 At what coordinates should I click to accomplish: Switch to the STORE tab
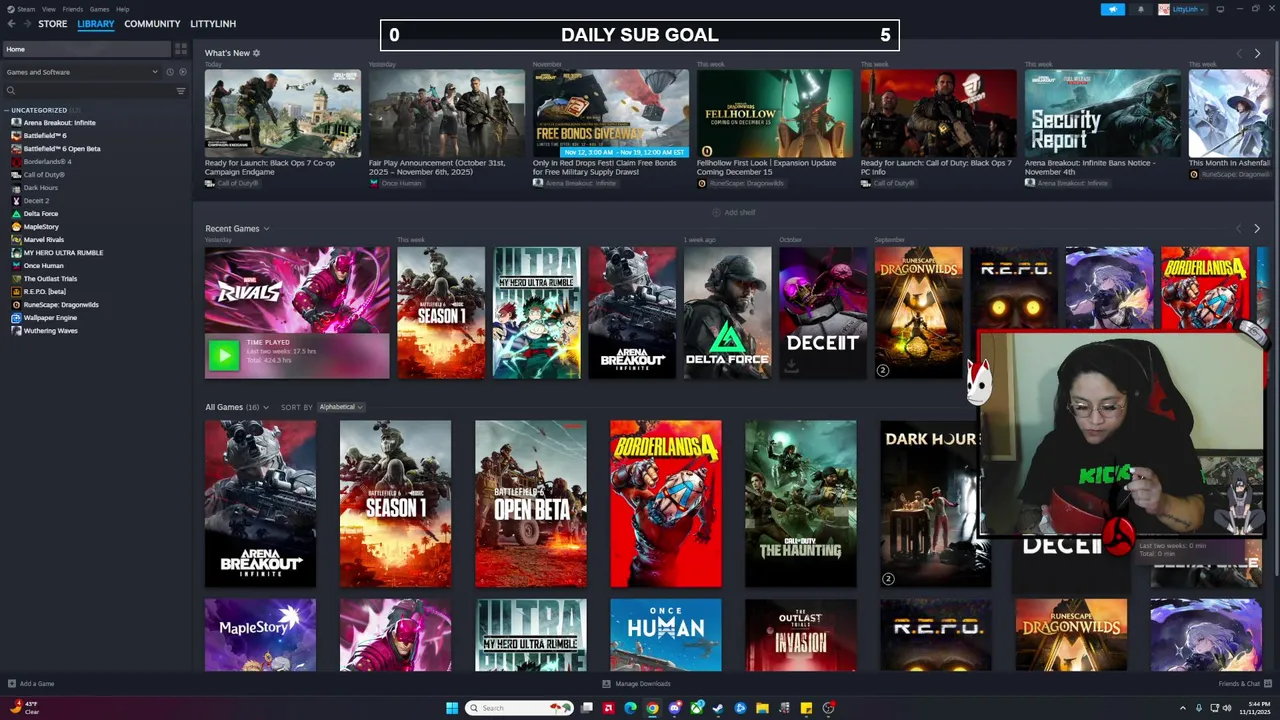click(x=53, y=24)
